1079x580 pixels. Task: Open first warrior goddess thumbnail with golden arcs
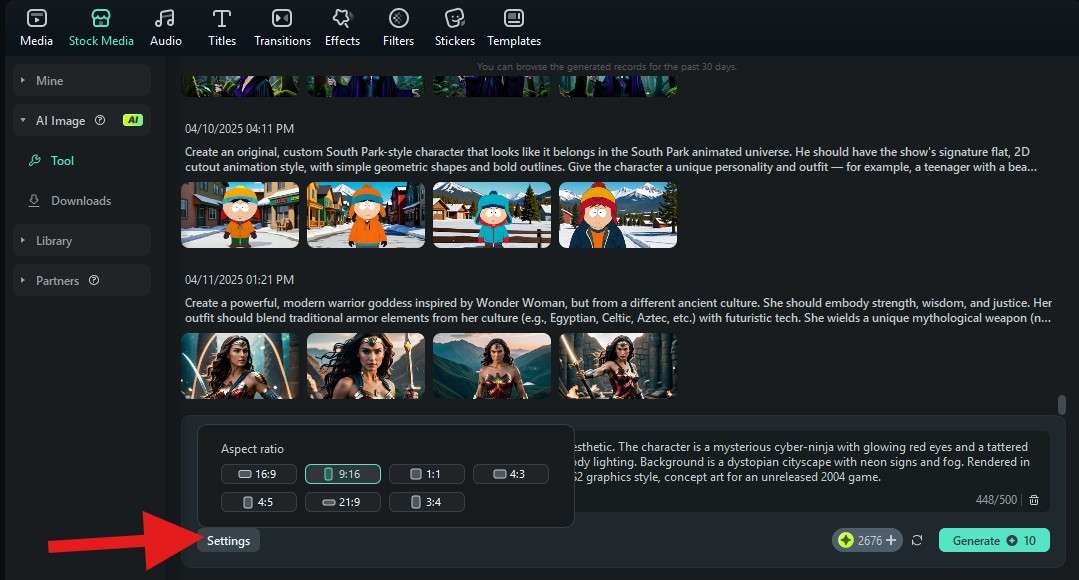click(240, 366)
